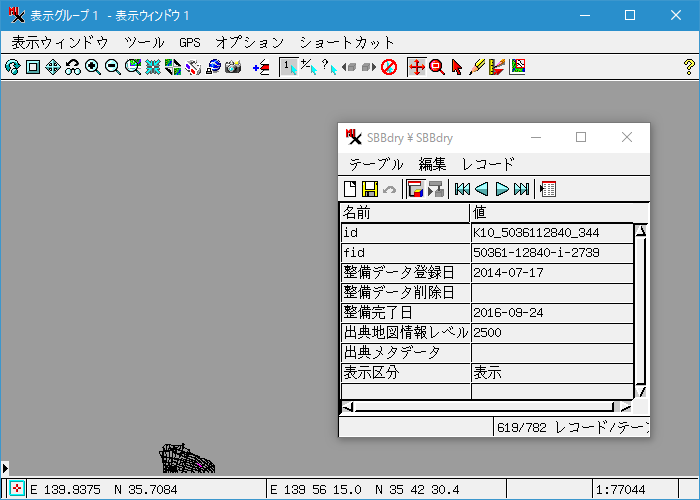This screenshot has width=700, height=500.
Task: Toggle the single record view button
Action: (x=415, y=189)
